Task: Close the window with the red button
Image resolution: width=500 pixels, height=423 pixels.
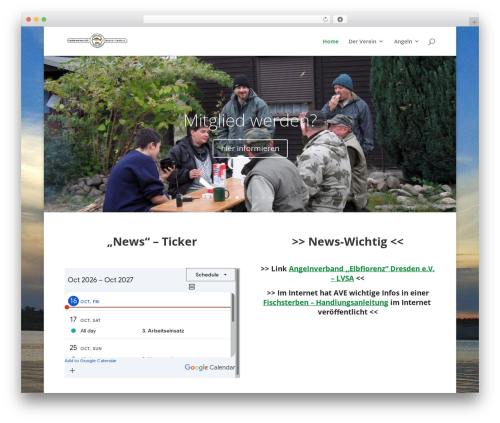Action: [29, 20]
